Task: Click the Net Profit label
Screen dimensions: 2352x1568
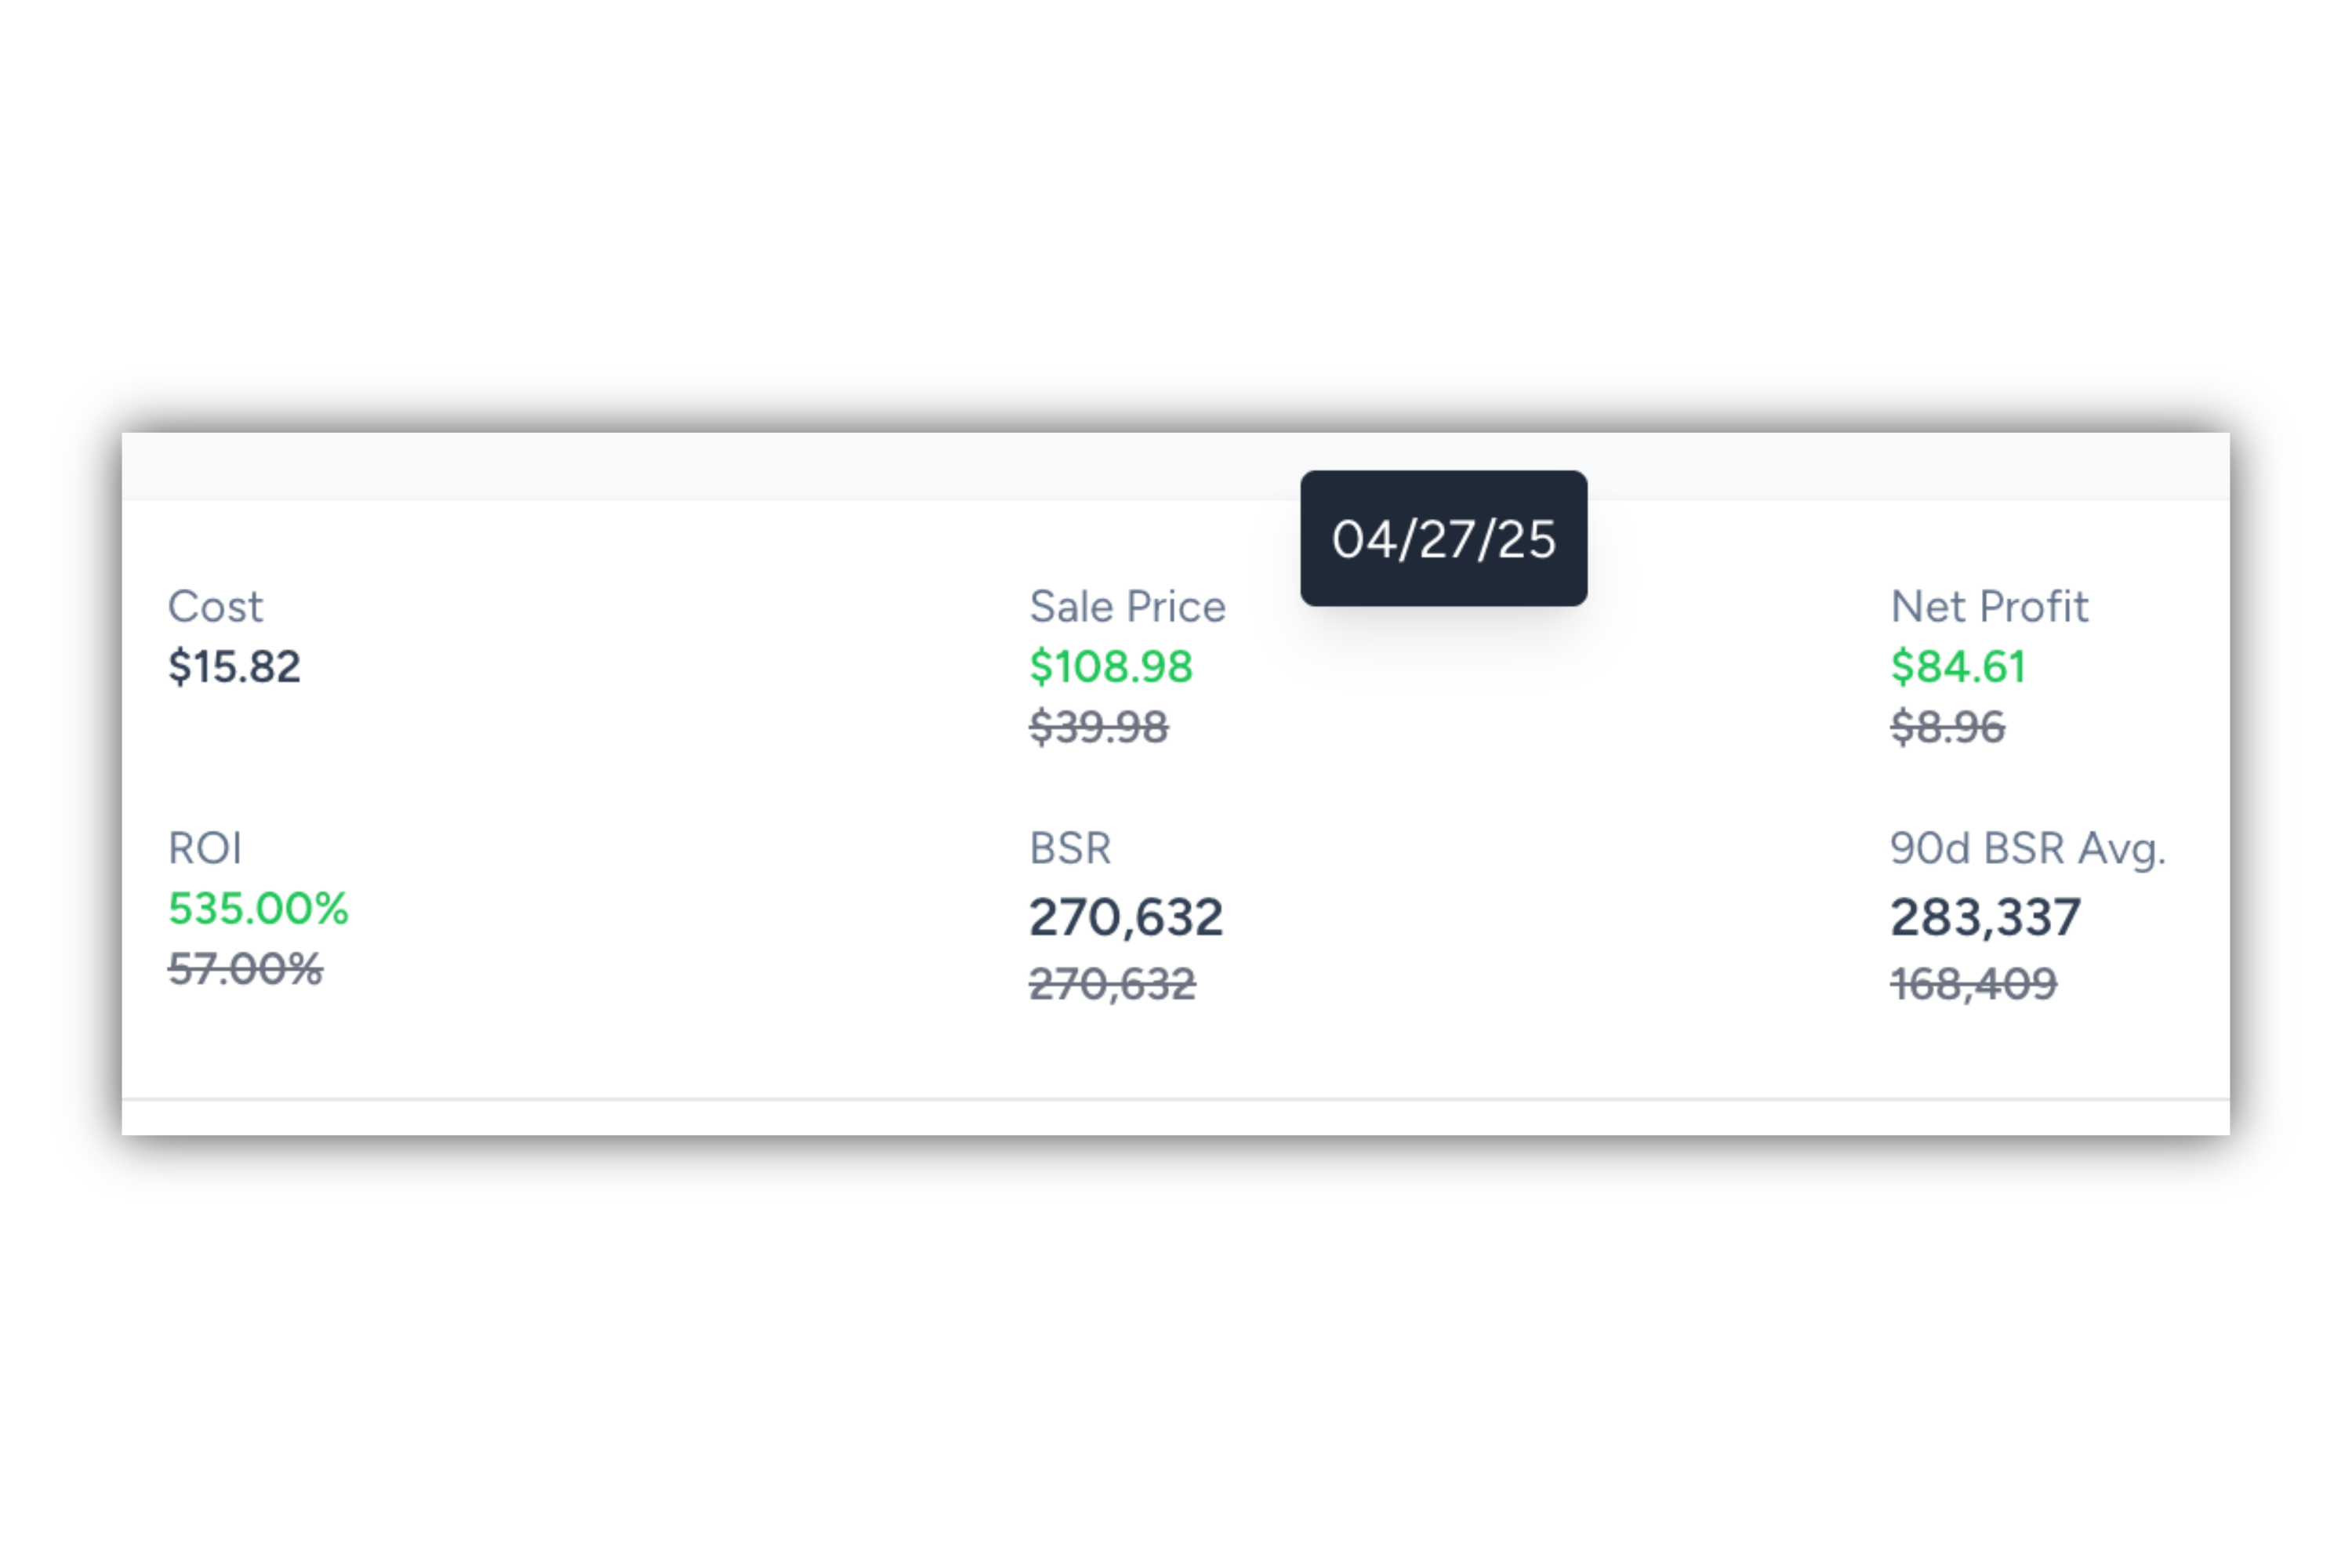Action: 1989,606
